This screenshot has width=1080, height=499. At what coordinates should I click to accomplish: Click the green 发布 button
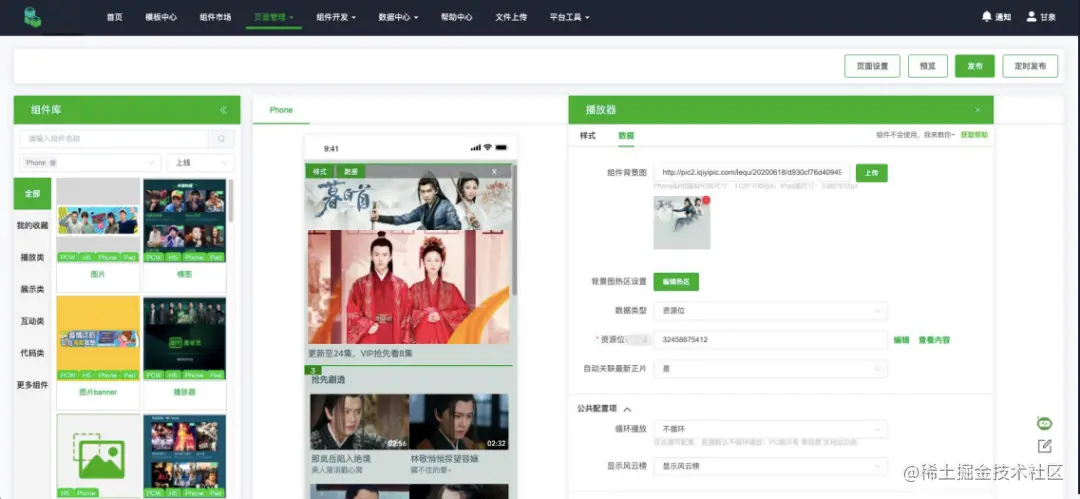[975, 66]
